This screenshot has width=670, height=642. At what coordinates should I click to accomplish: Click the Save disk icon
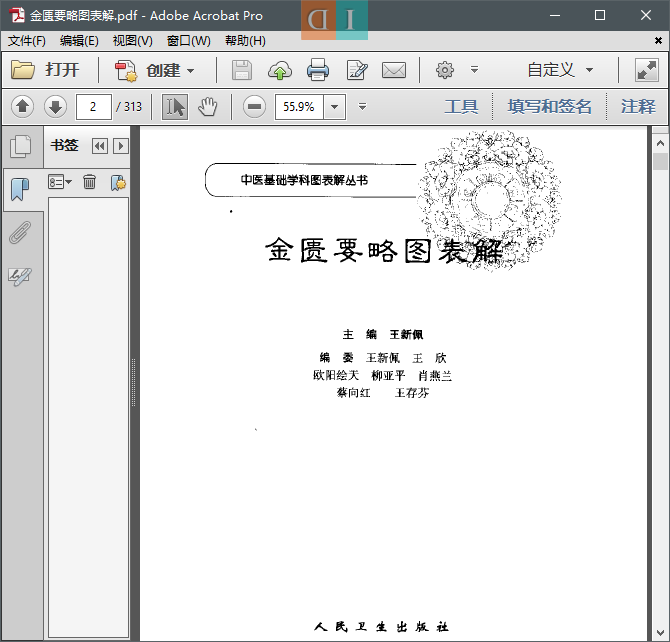[x=242, y=70]
